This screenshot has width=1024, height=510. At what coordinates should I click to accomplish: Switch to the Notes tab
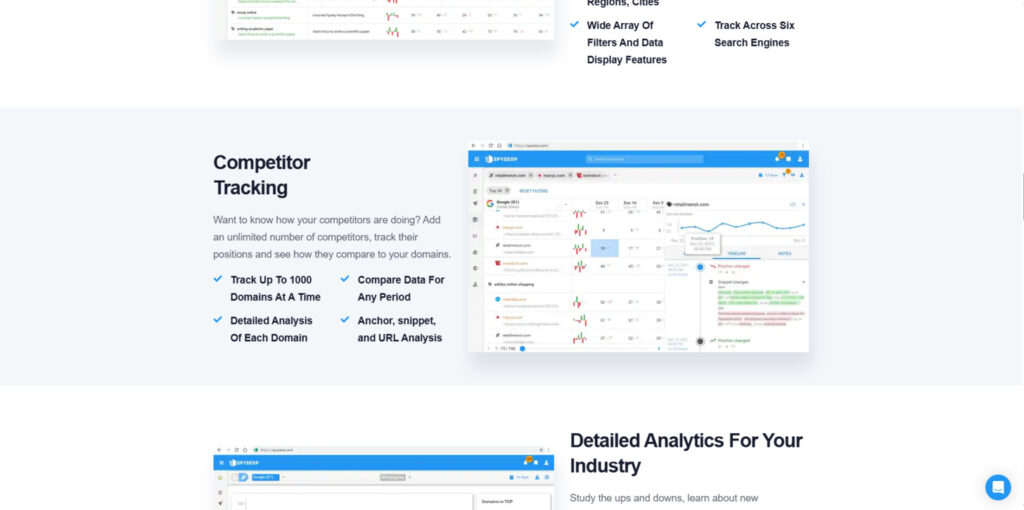pyautogui.click(x=784, y=253)
